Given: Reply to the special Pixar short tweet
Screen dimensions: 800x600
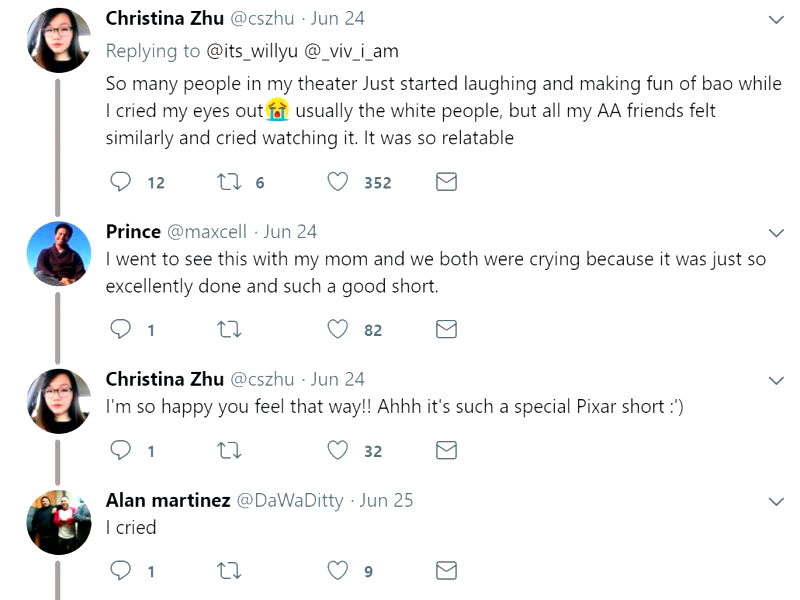Looking at the screenshot, I should point(120,451).
